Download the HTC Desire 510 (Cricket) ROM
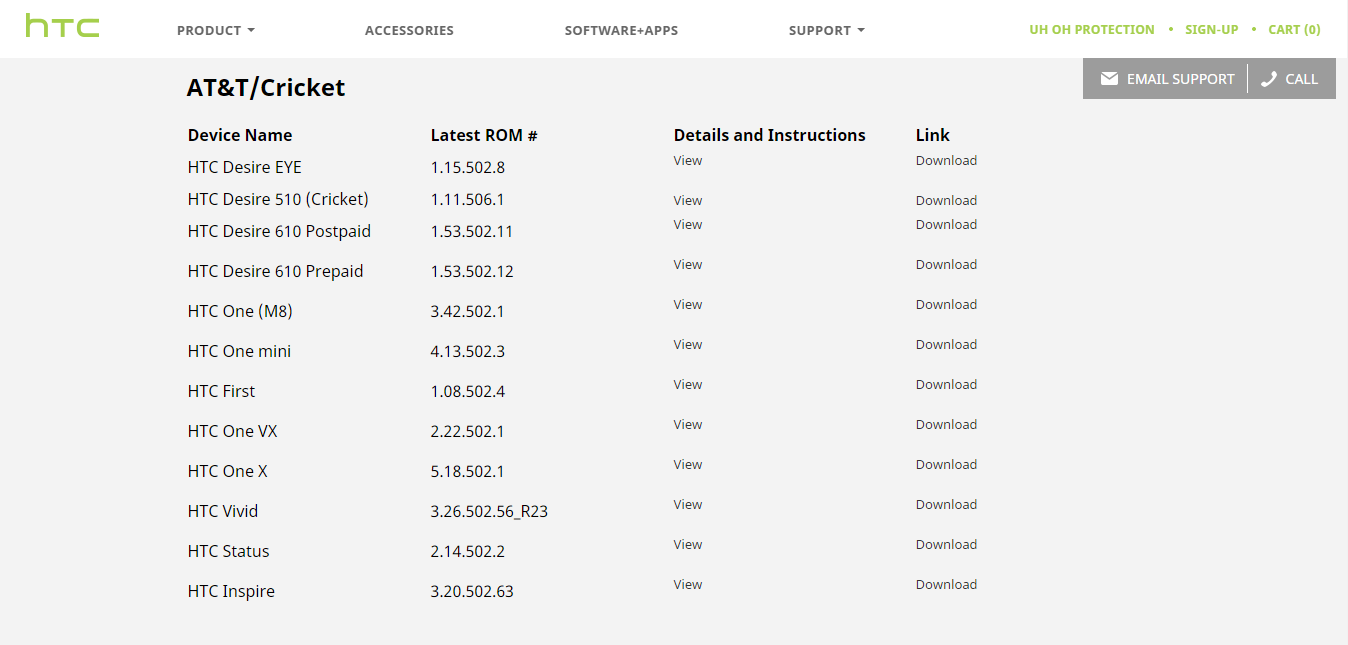1348x645 pixels. point(946,200)
